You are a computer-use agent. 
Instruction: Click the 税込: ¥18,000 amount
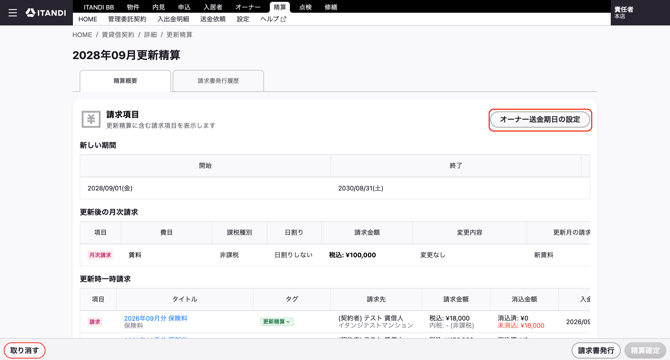[450, 318]
